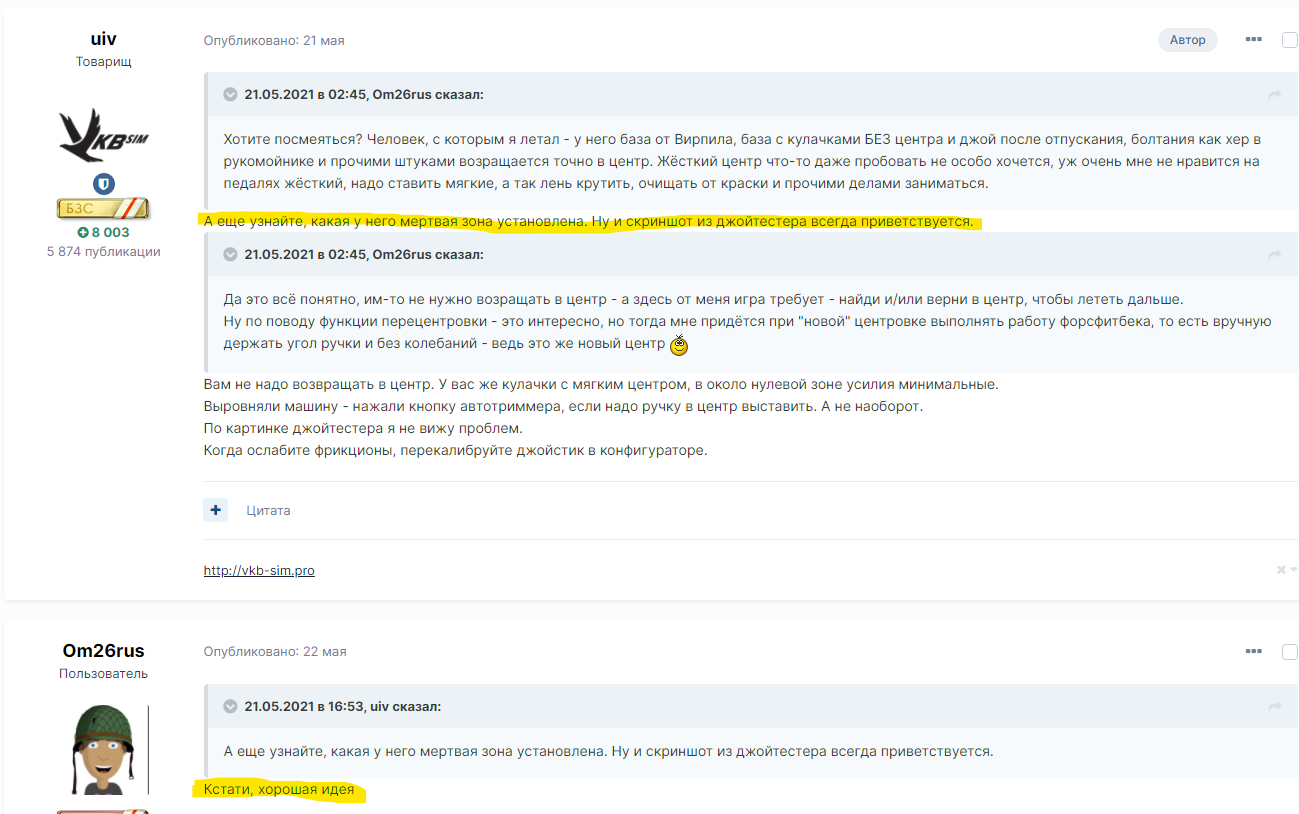Viewport: 1299px width, 814px height.
Task: Quote uiv's post with Цитата
Action: tap(268, 510)
